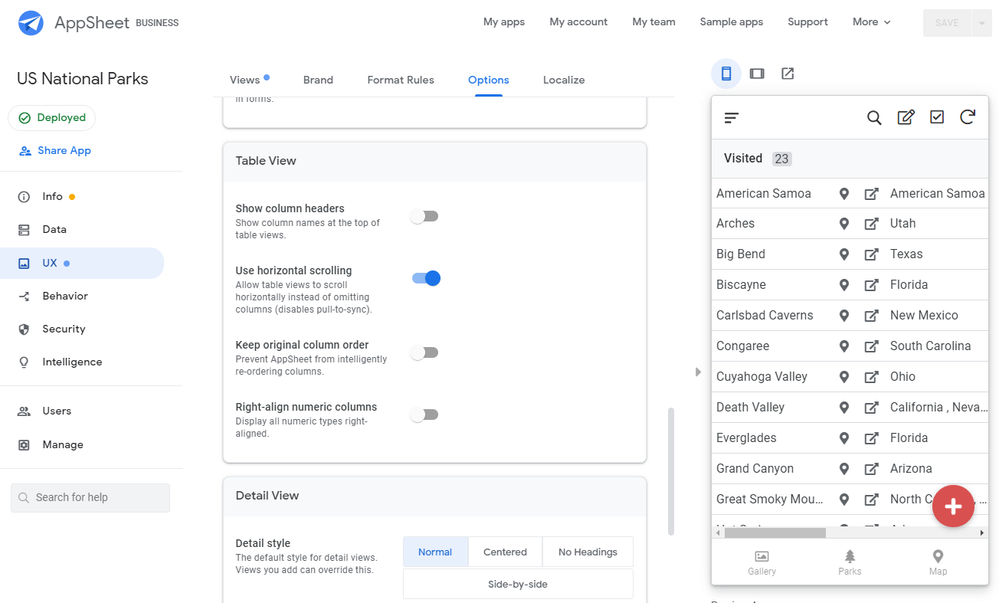Click the preview horizontal scrollbar thumb
Viewport: 999px width, 603px height.
775,533
